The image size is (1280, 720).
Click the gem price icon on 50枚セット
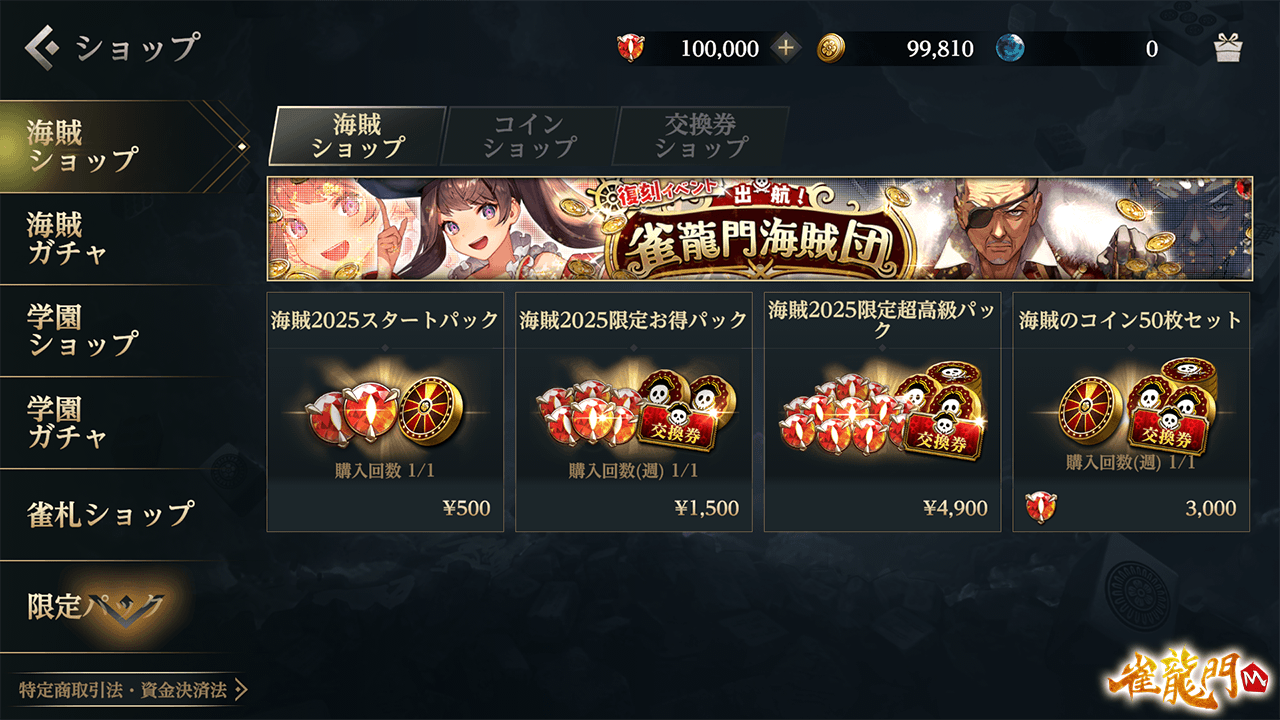tap(1041, 508)
